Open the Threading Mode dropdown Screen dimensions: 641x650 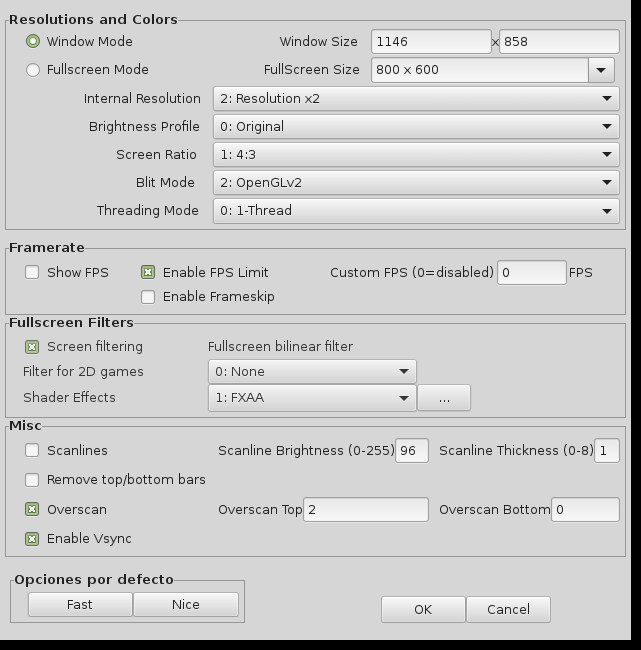click(x=416, y=211)
